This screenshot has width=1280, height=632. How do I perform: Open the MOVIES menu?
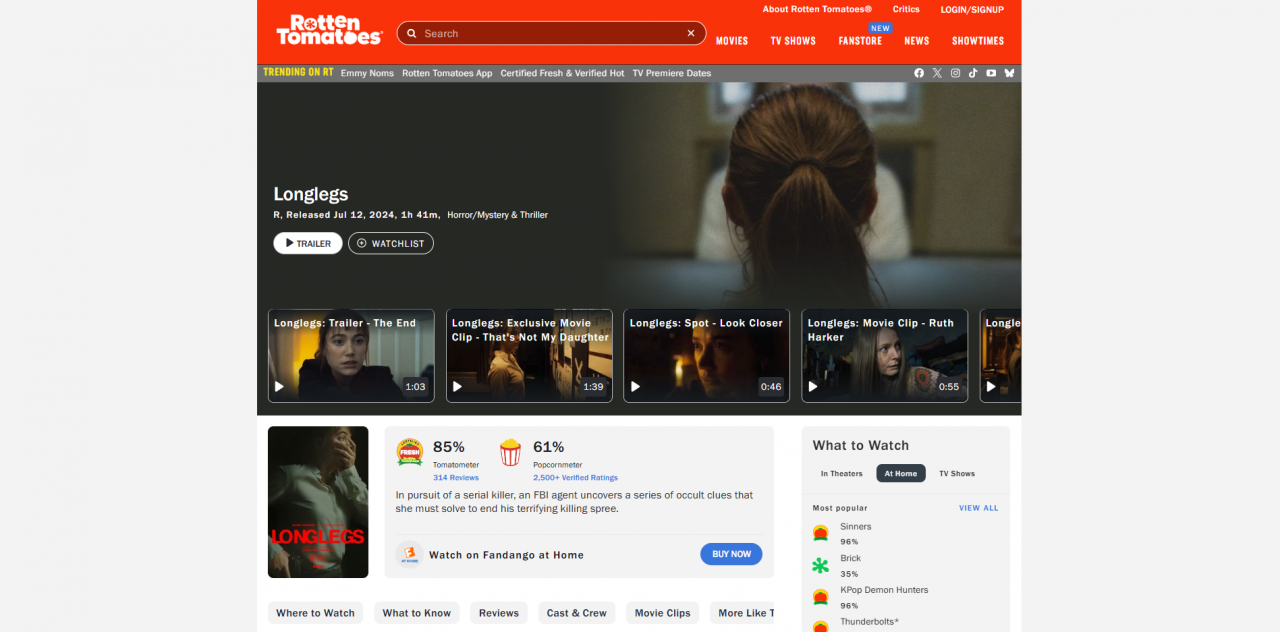click(x=732, y=41)
